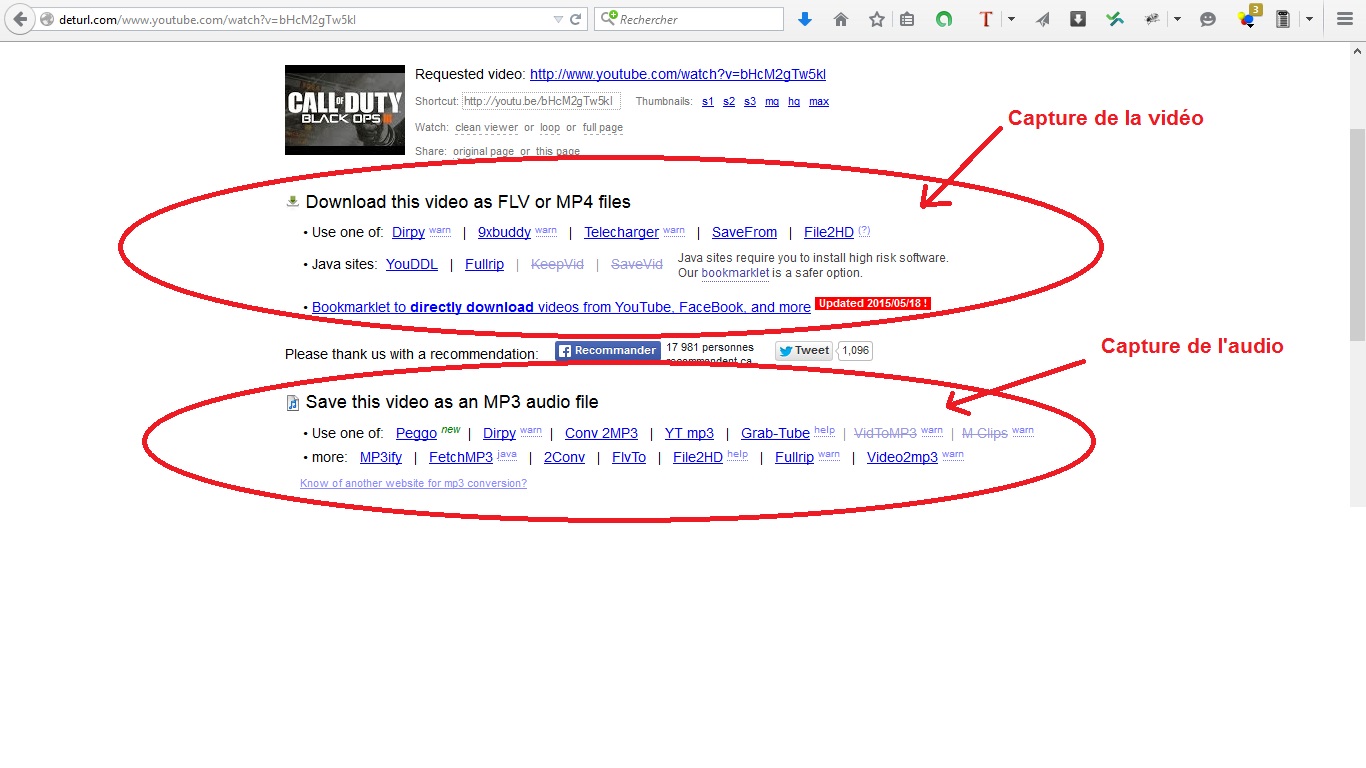Screen dimensions: 1366x768
Task: Open the max thumbnail link
Action: pyautogui.click(x=819, y=102)
